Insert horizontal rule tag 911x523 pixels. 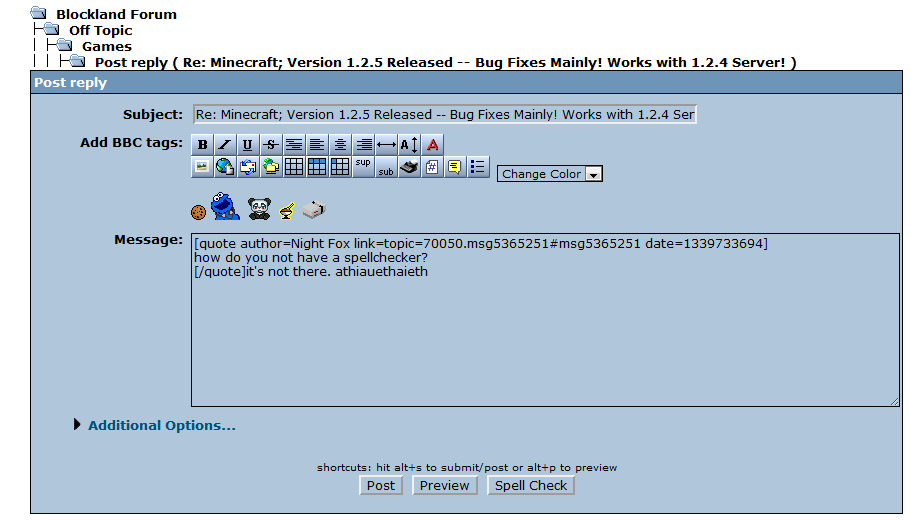(386, 145)
